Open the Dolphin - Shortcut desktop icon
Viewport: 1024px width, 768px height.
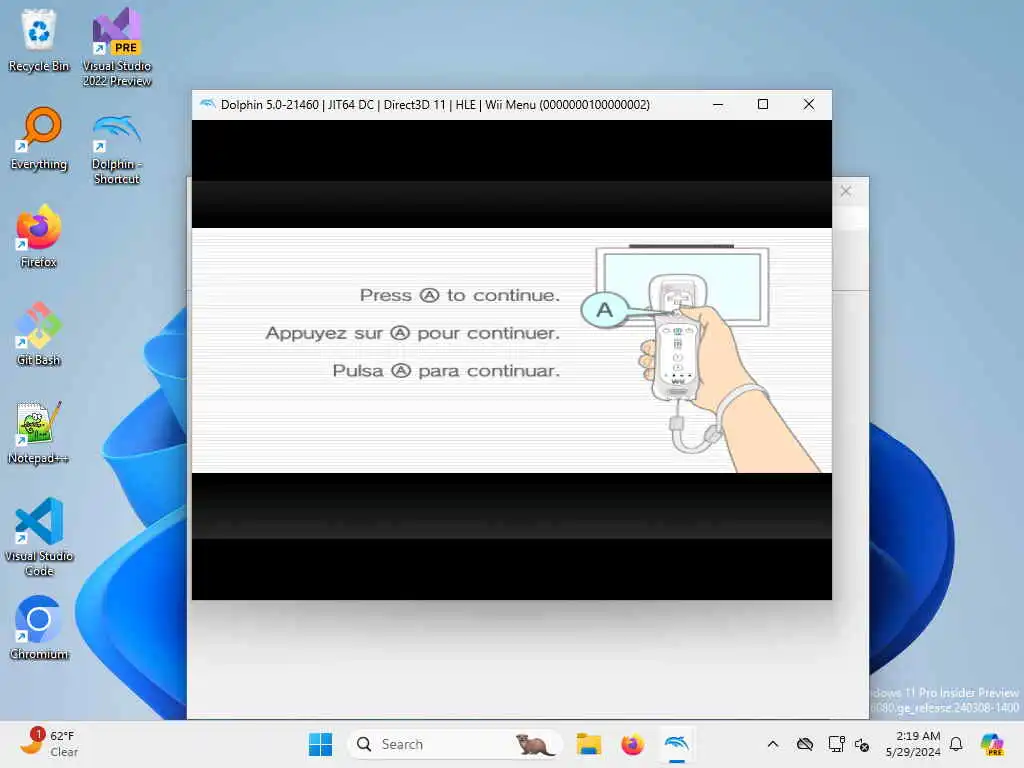[x=117, y=150]
